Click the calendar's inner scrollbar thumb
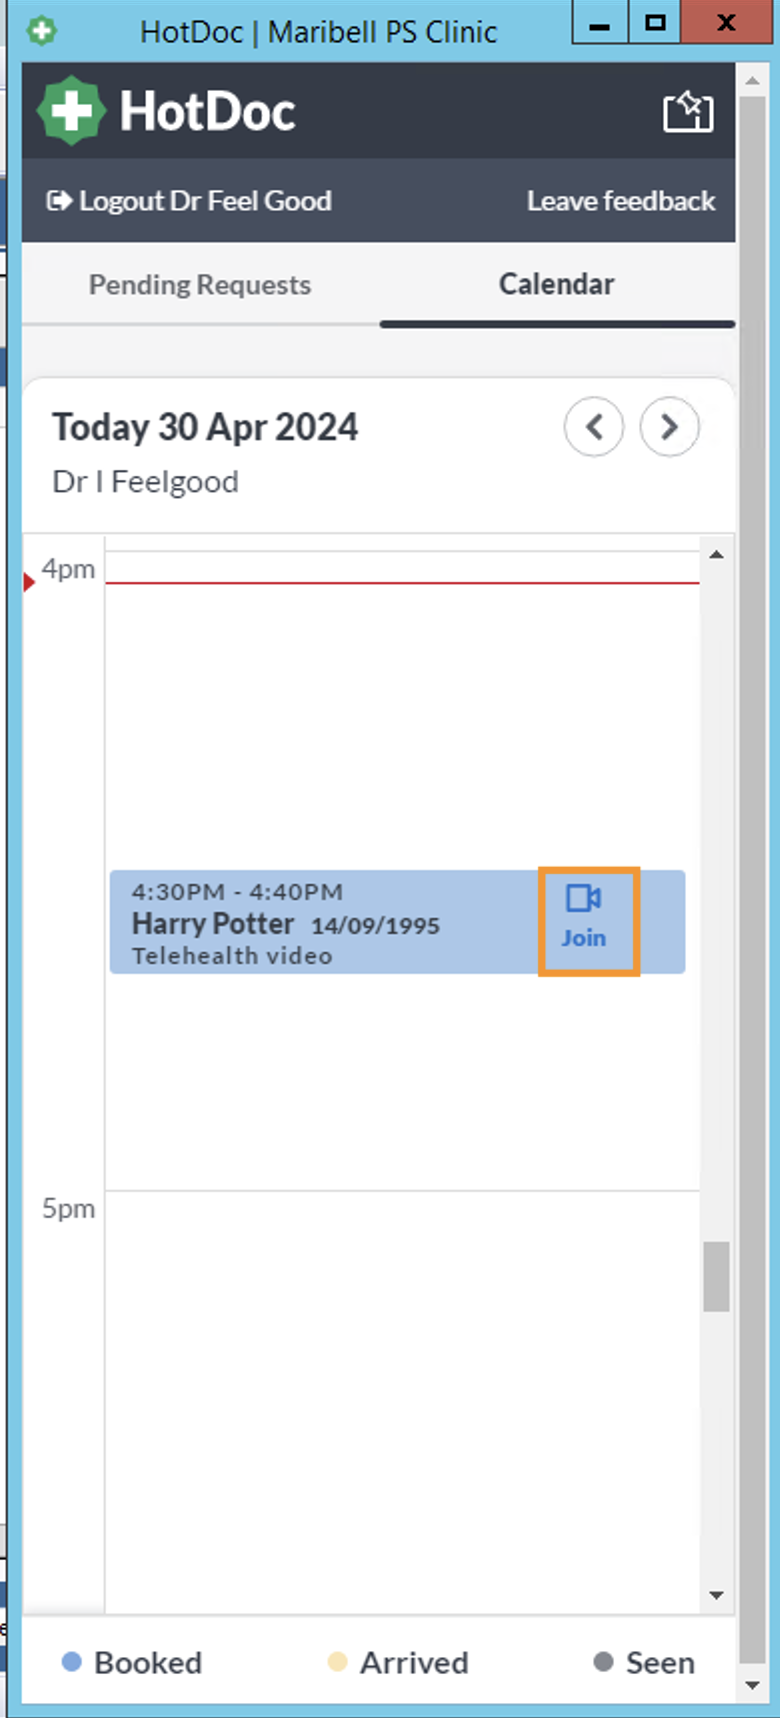 (716, 1276)
